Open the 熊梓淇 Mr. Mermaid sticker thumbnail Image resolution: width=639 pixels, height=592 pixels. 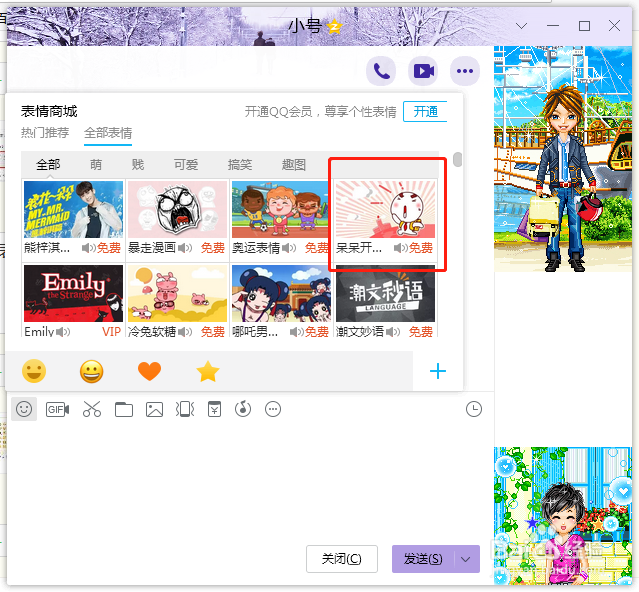pos(73,209)
